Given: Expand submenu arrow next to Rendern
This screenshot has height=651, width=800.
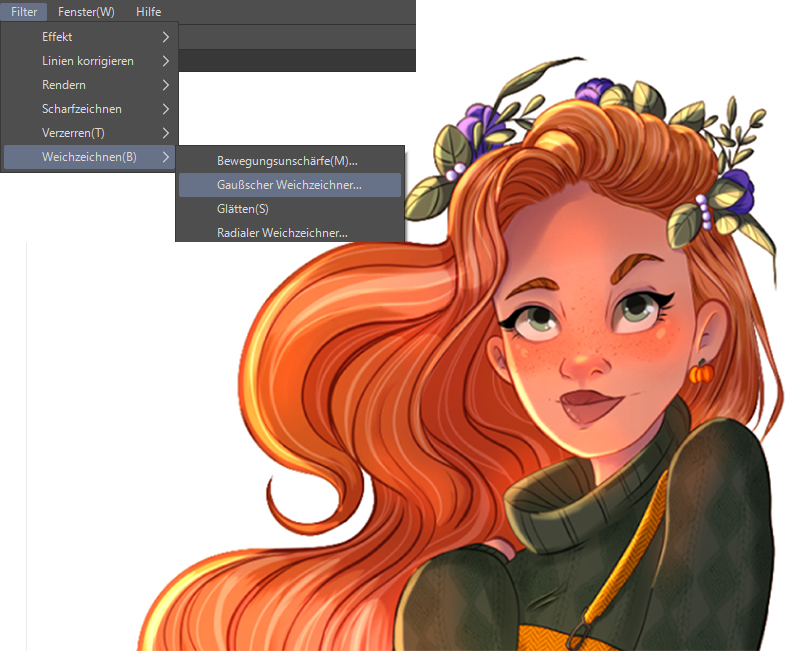Looking at the screenshot, I should point(165,85).
